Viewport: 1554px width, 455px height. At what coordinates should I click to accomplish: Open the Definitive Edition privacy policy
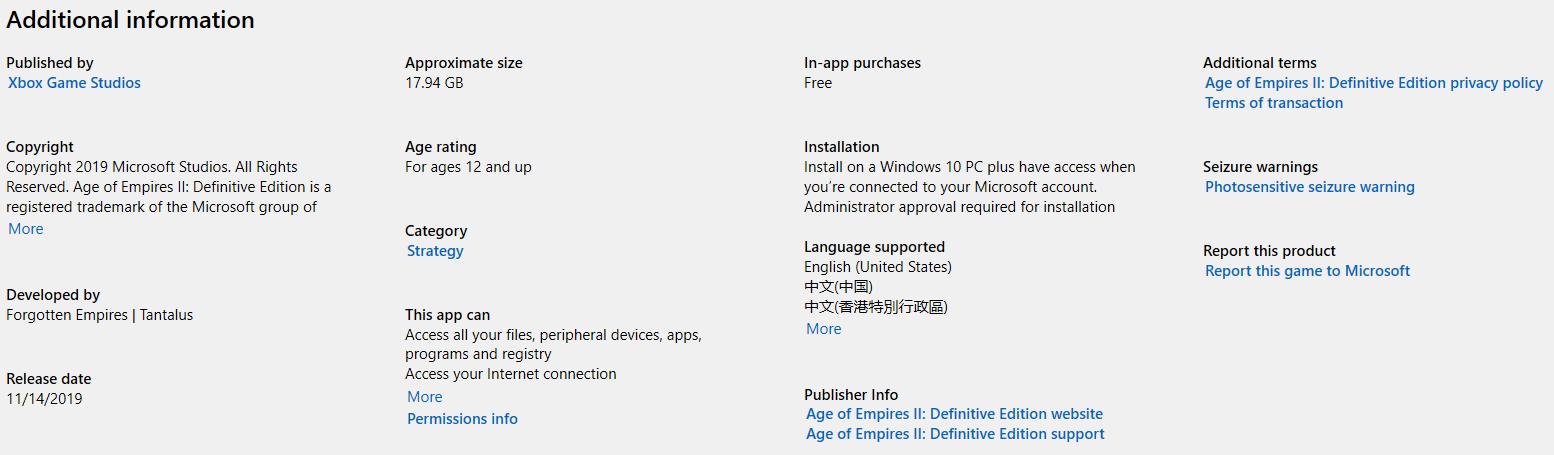coord(1374,83)
